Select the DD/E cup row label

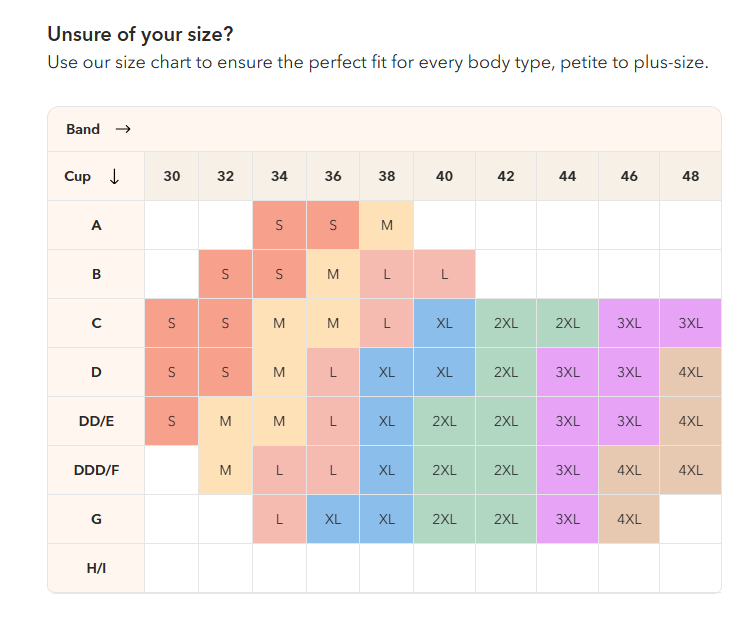pos(96,421)
